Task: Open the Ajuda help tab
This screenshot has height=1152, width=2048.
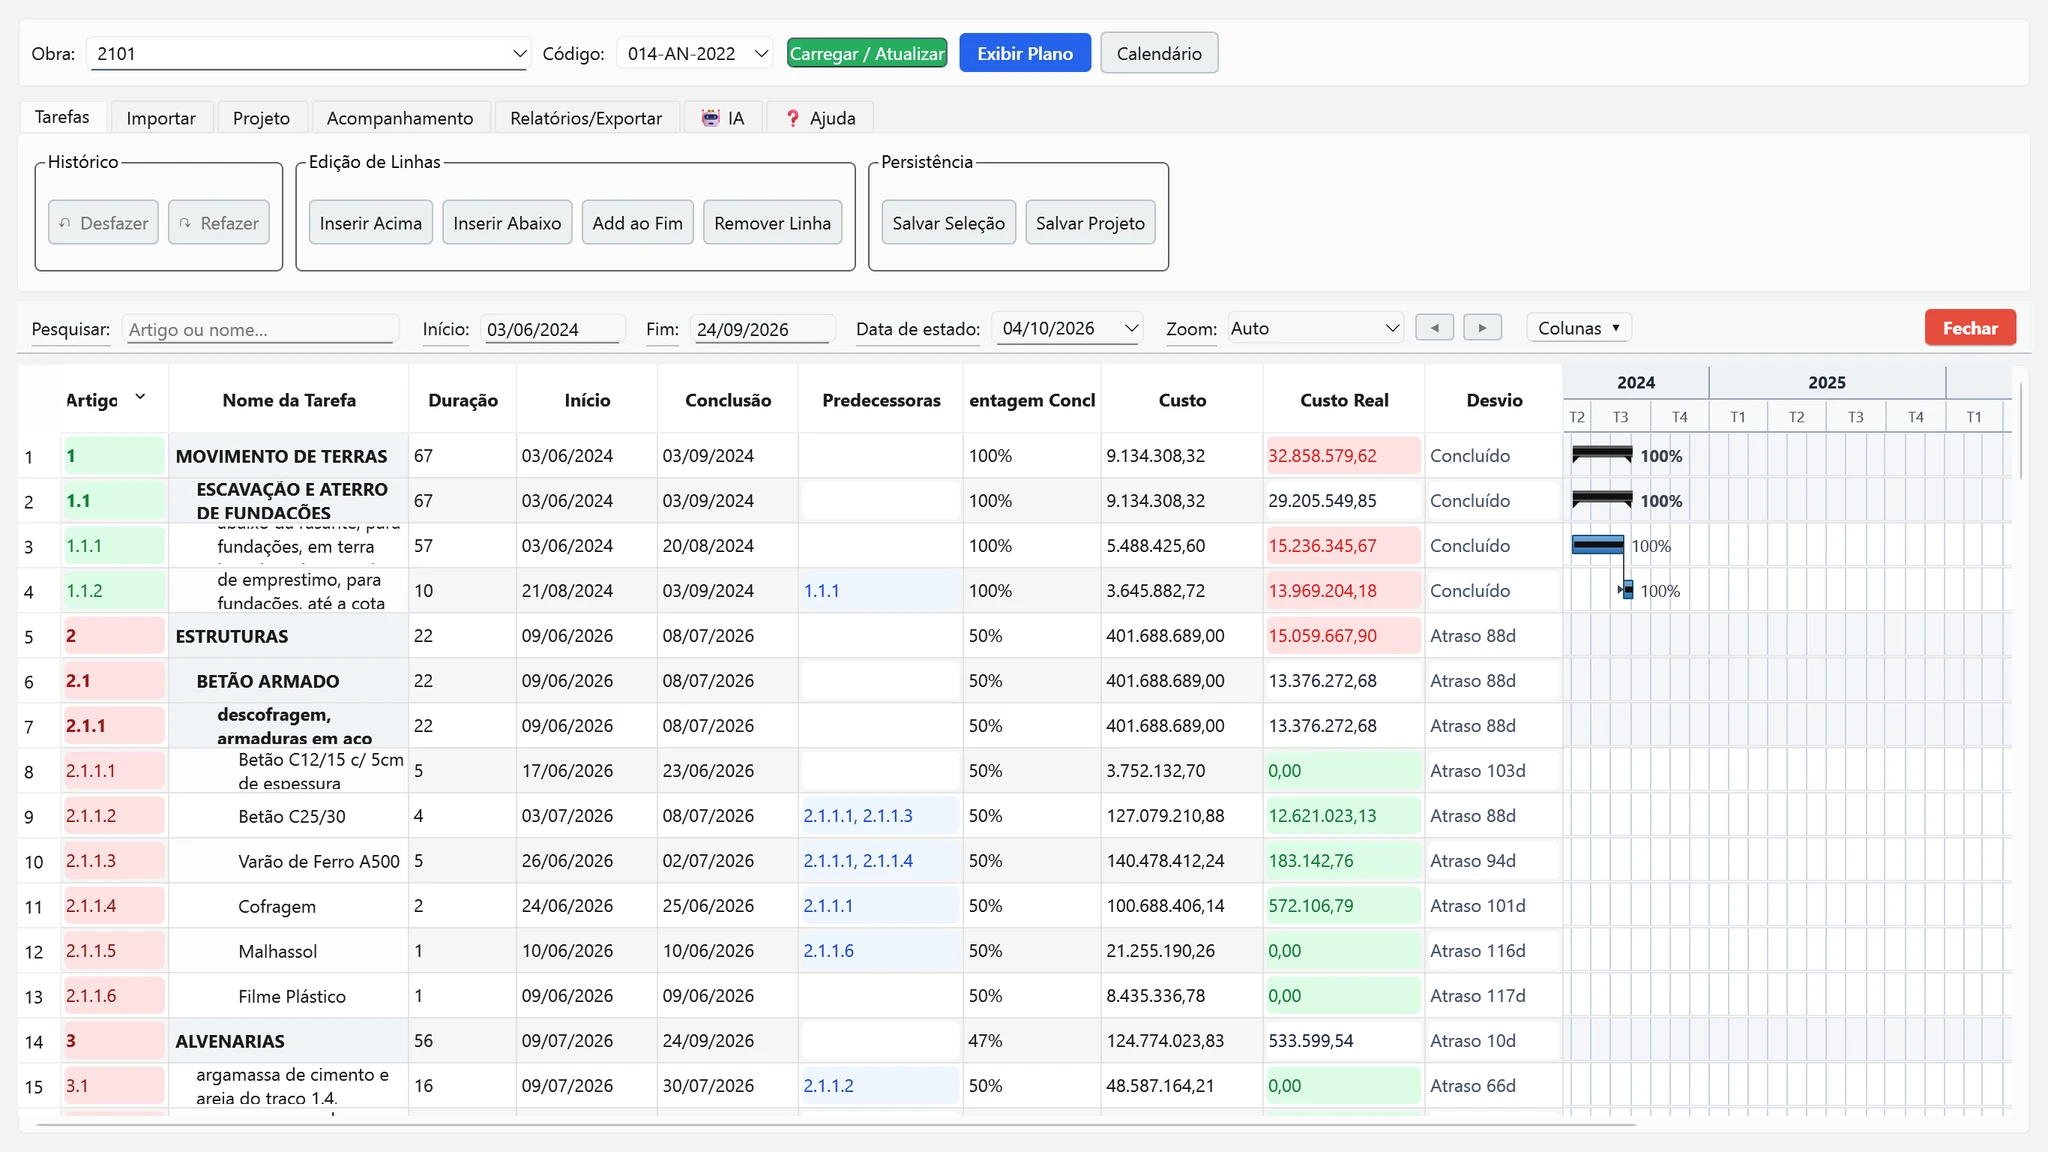Action: tap(820, 118)
